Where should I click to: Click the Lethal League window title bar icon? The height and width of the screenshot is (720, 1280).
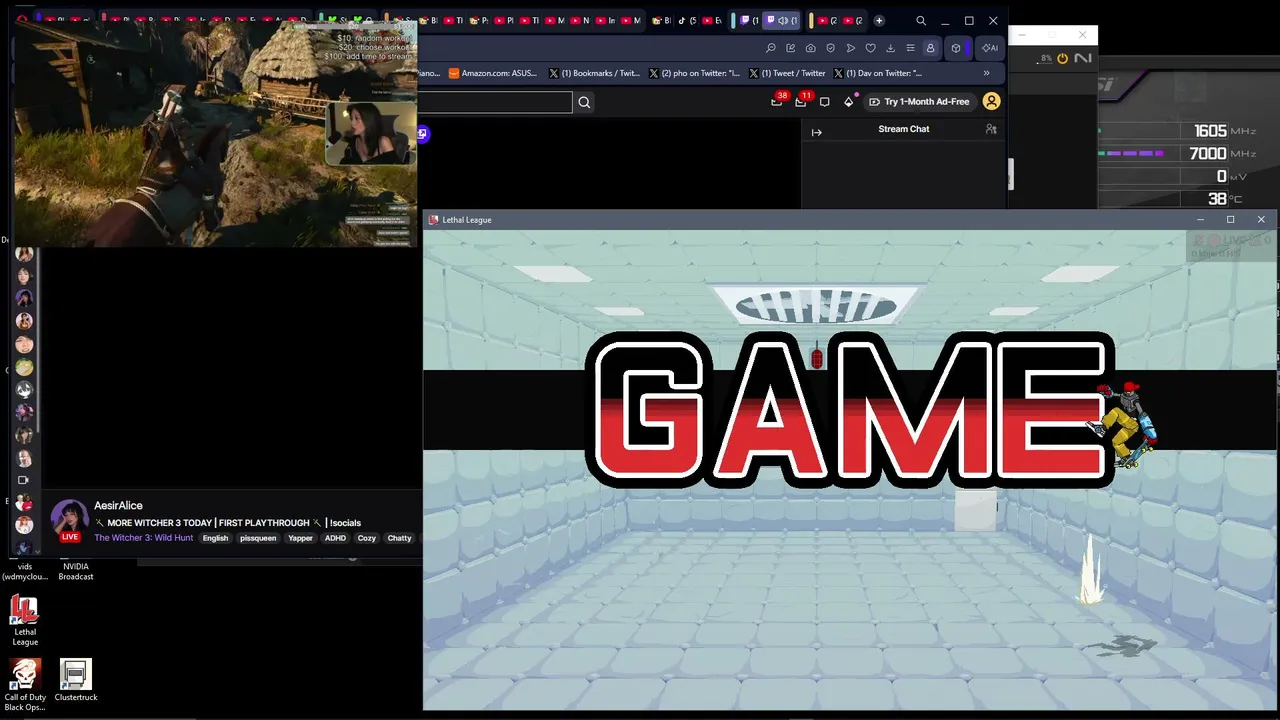pyautogui.click(x=434, y=220)
